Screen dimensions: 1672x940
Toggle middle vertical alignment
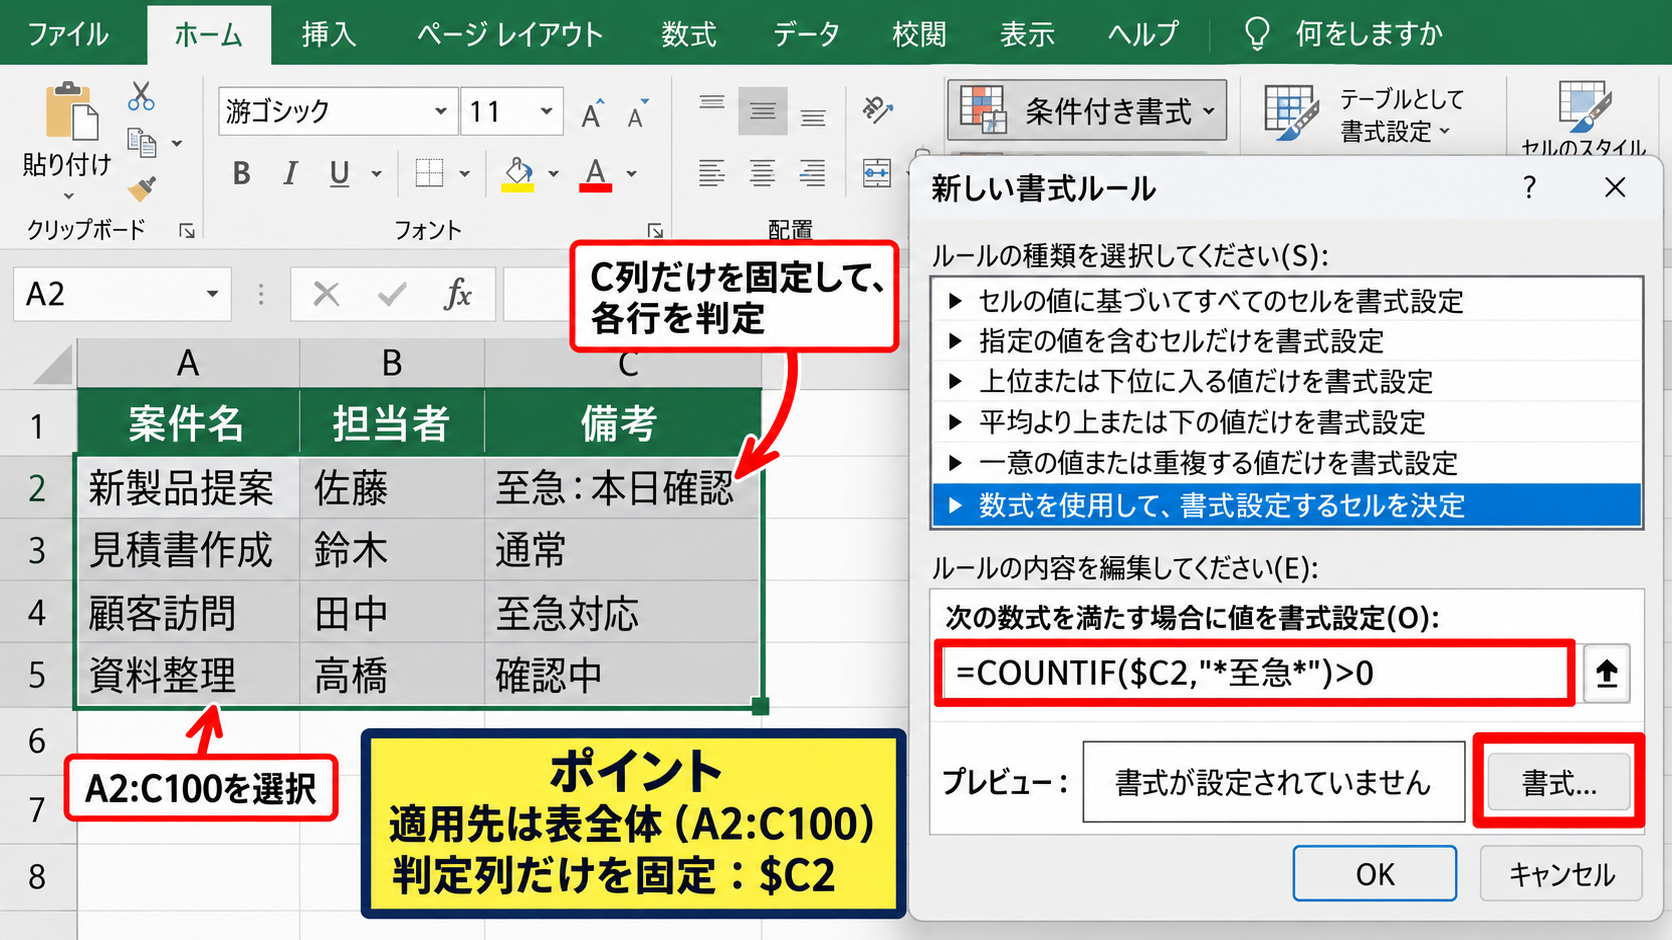(x=763, y=111)
